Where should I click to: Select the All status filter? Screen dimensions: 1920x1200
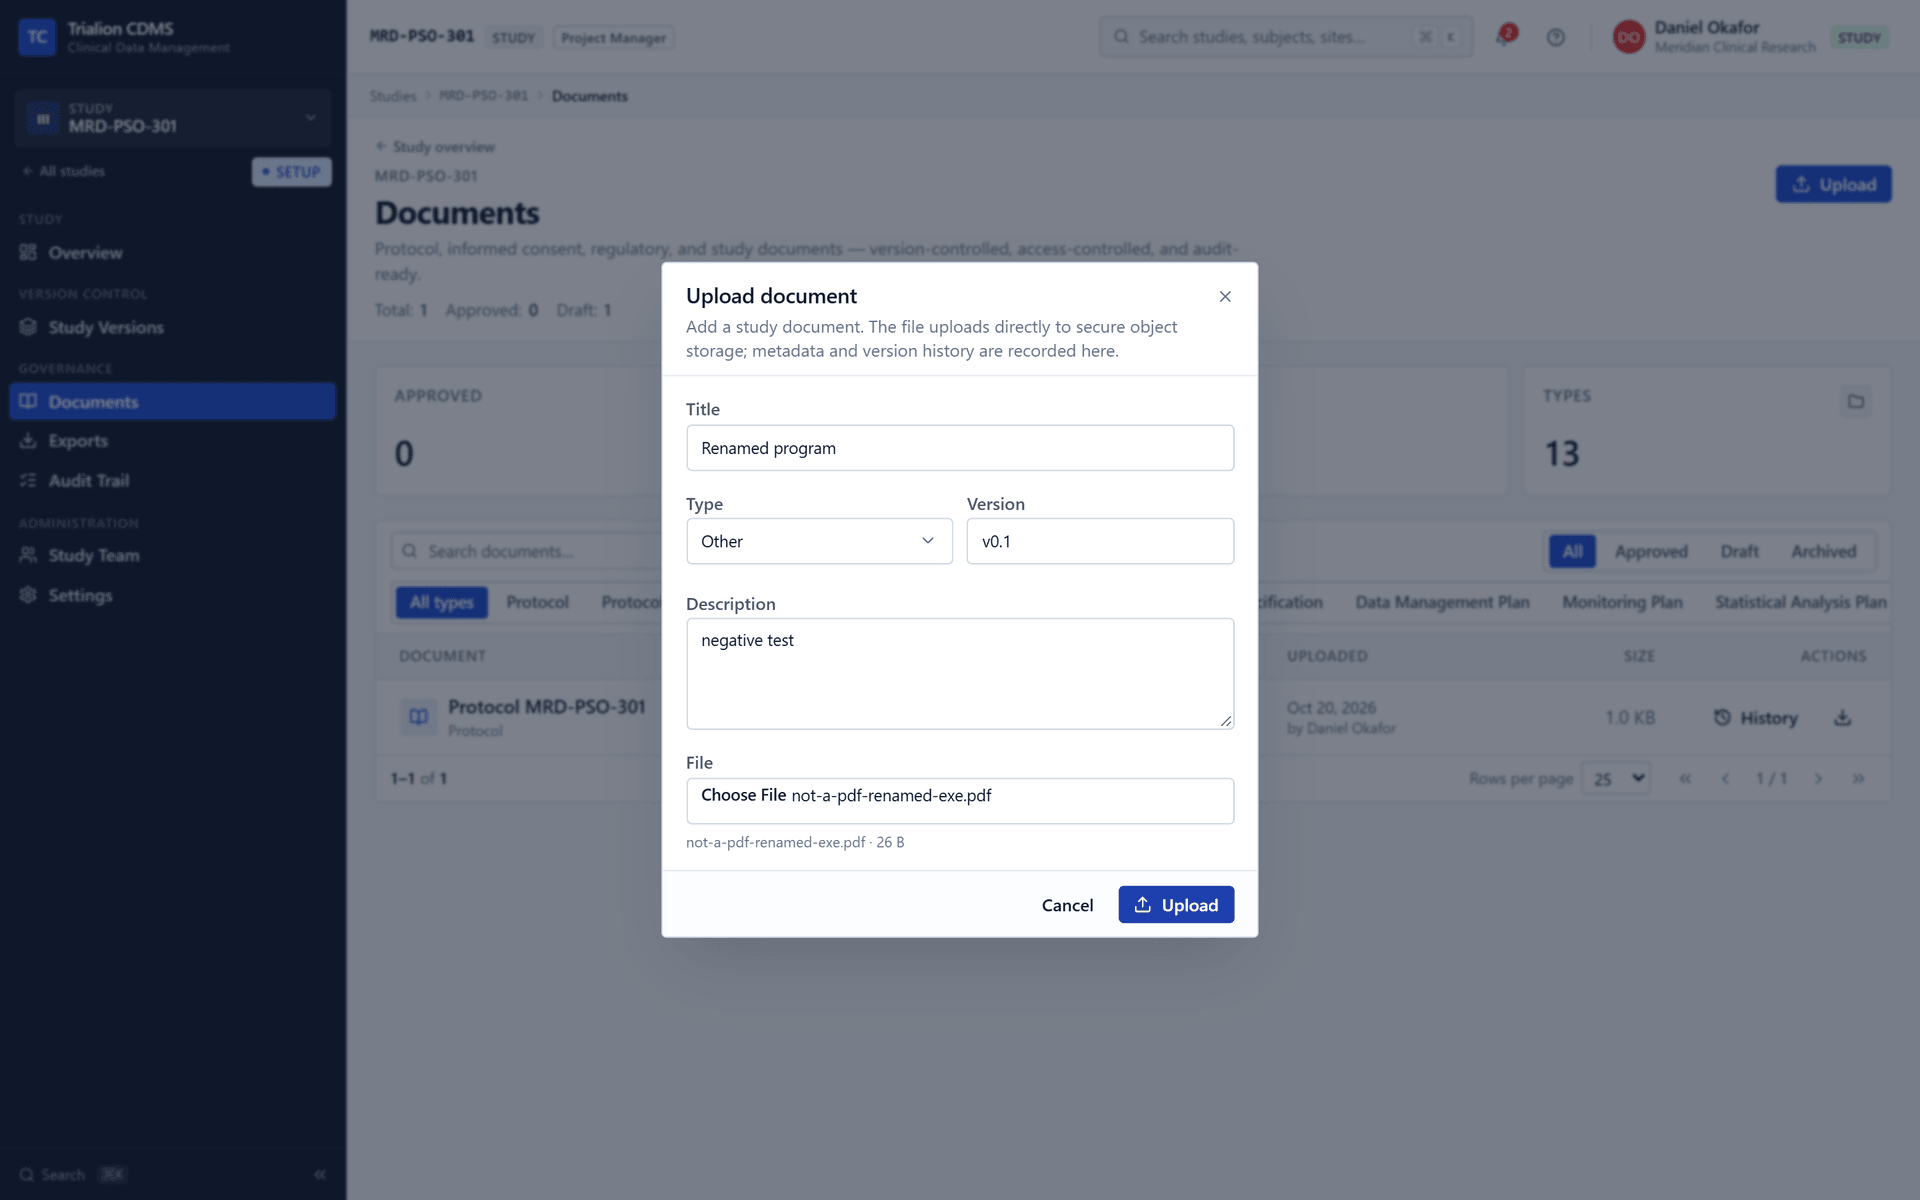tap(1572, 551)
